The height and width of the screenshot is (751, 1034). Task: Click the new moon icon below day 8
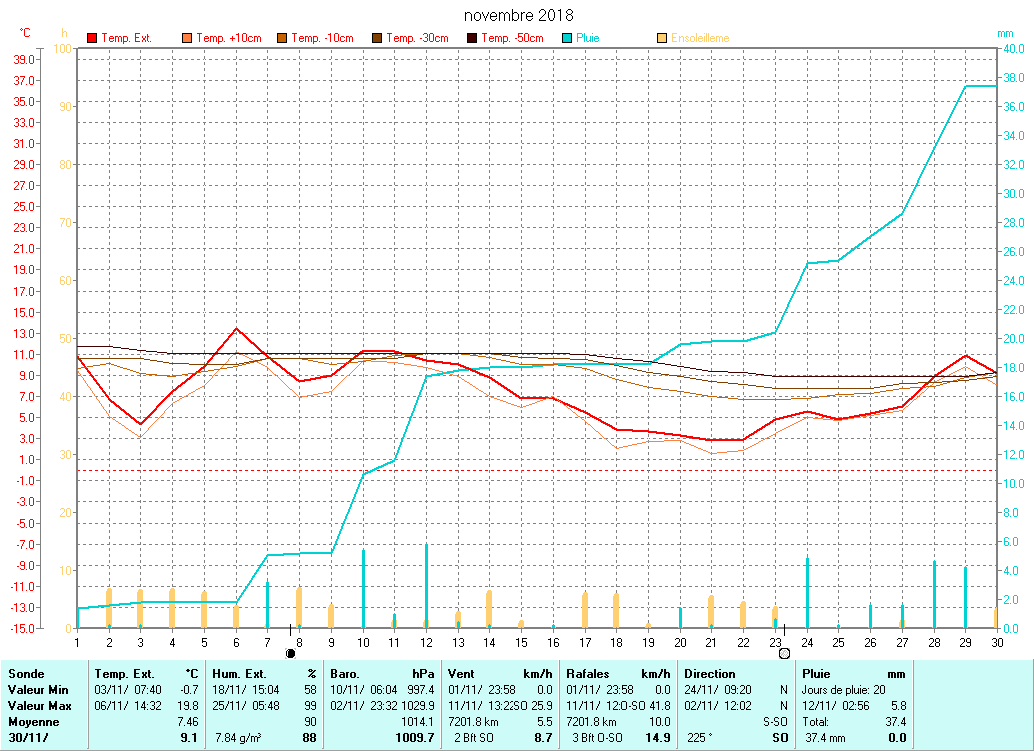point(291,653)
